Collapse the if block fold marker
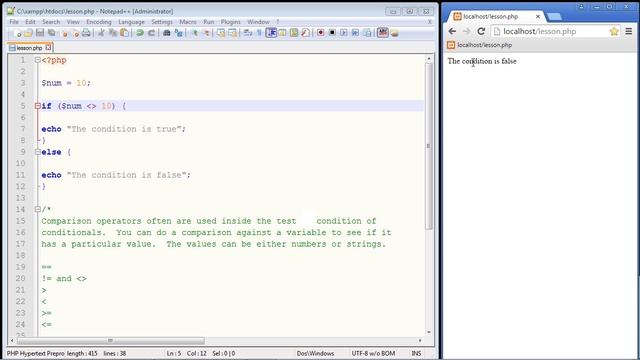Image resolution: width=640 pixels, height=360 pixels. click(38, 106)
